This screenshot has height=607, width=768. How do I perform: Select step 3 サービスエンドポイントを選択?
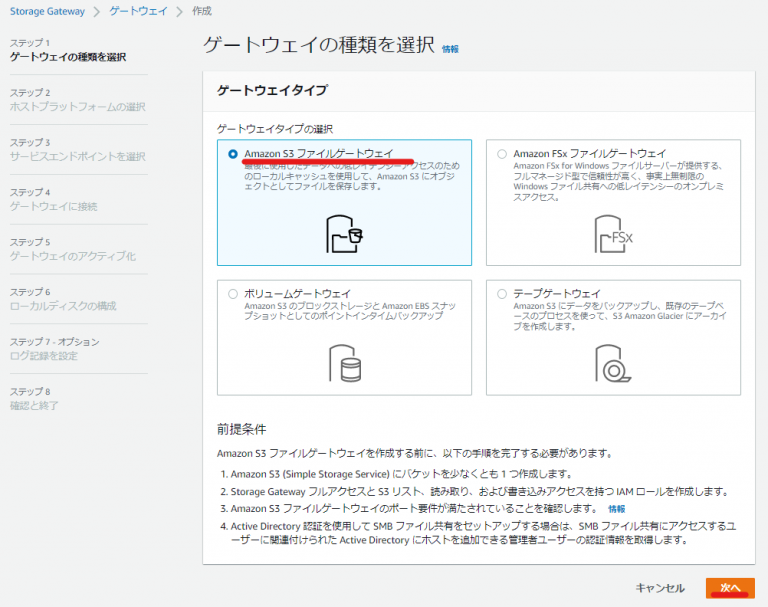click(78, 157)
